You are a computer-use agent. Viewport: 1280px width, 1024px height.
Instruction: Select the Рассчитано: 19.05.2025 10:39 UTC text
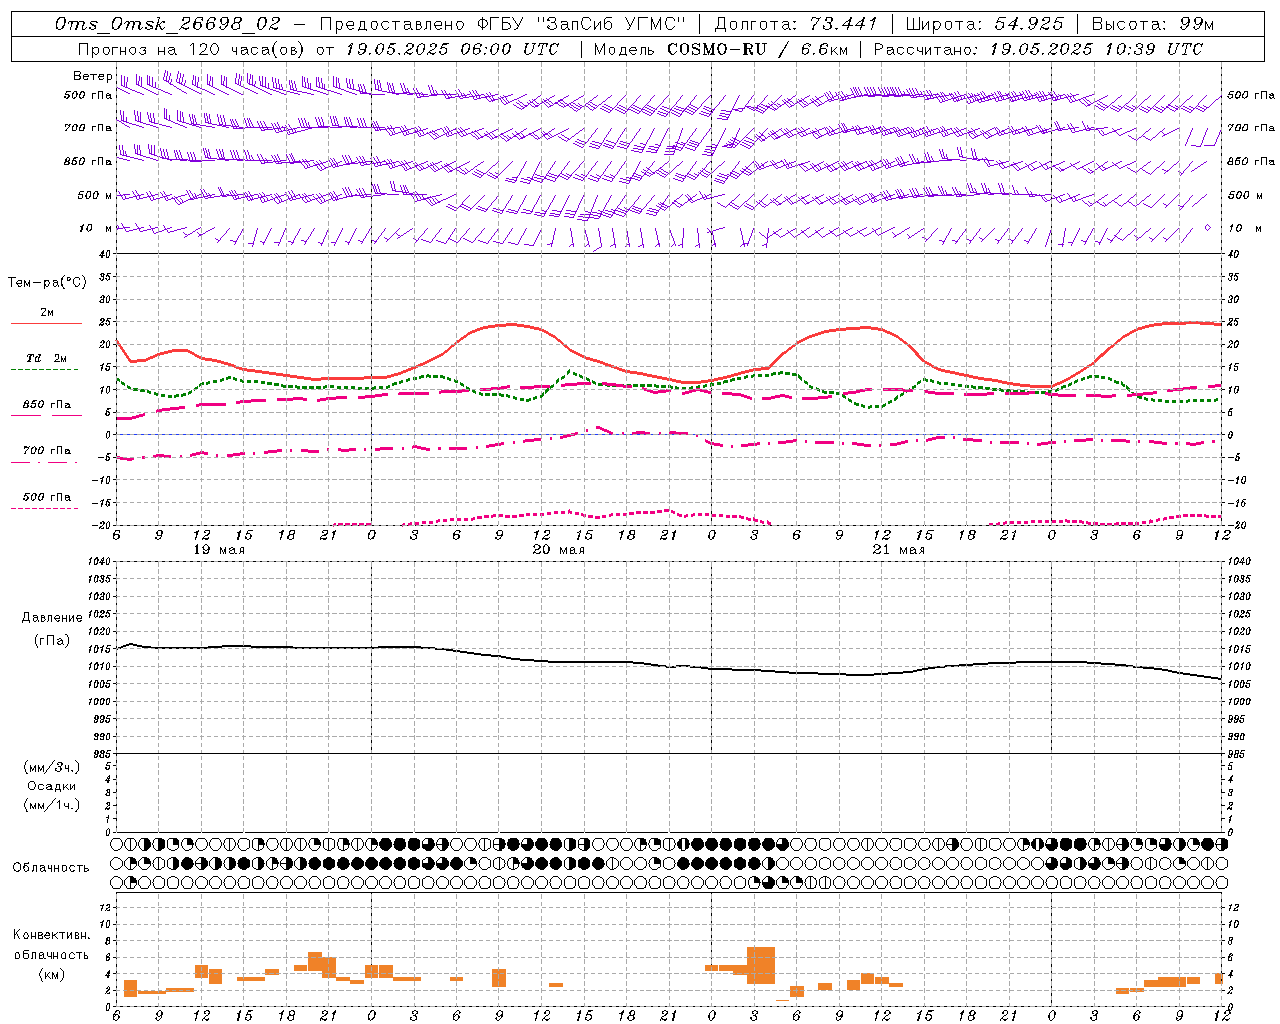pyautogui.click(x=1039, y=49)
